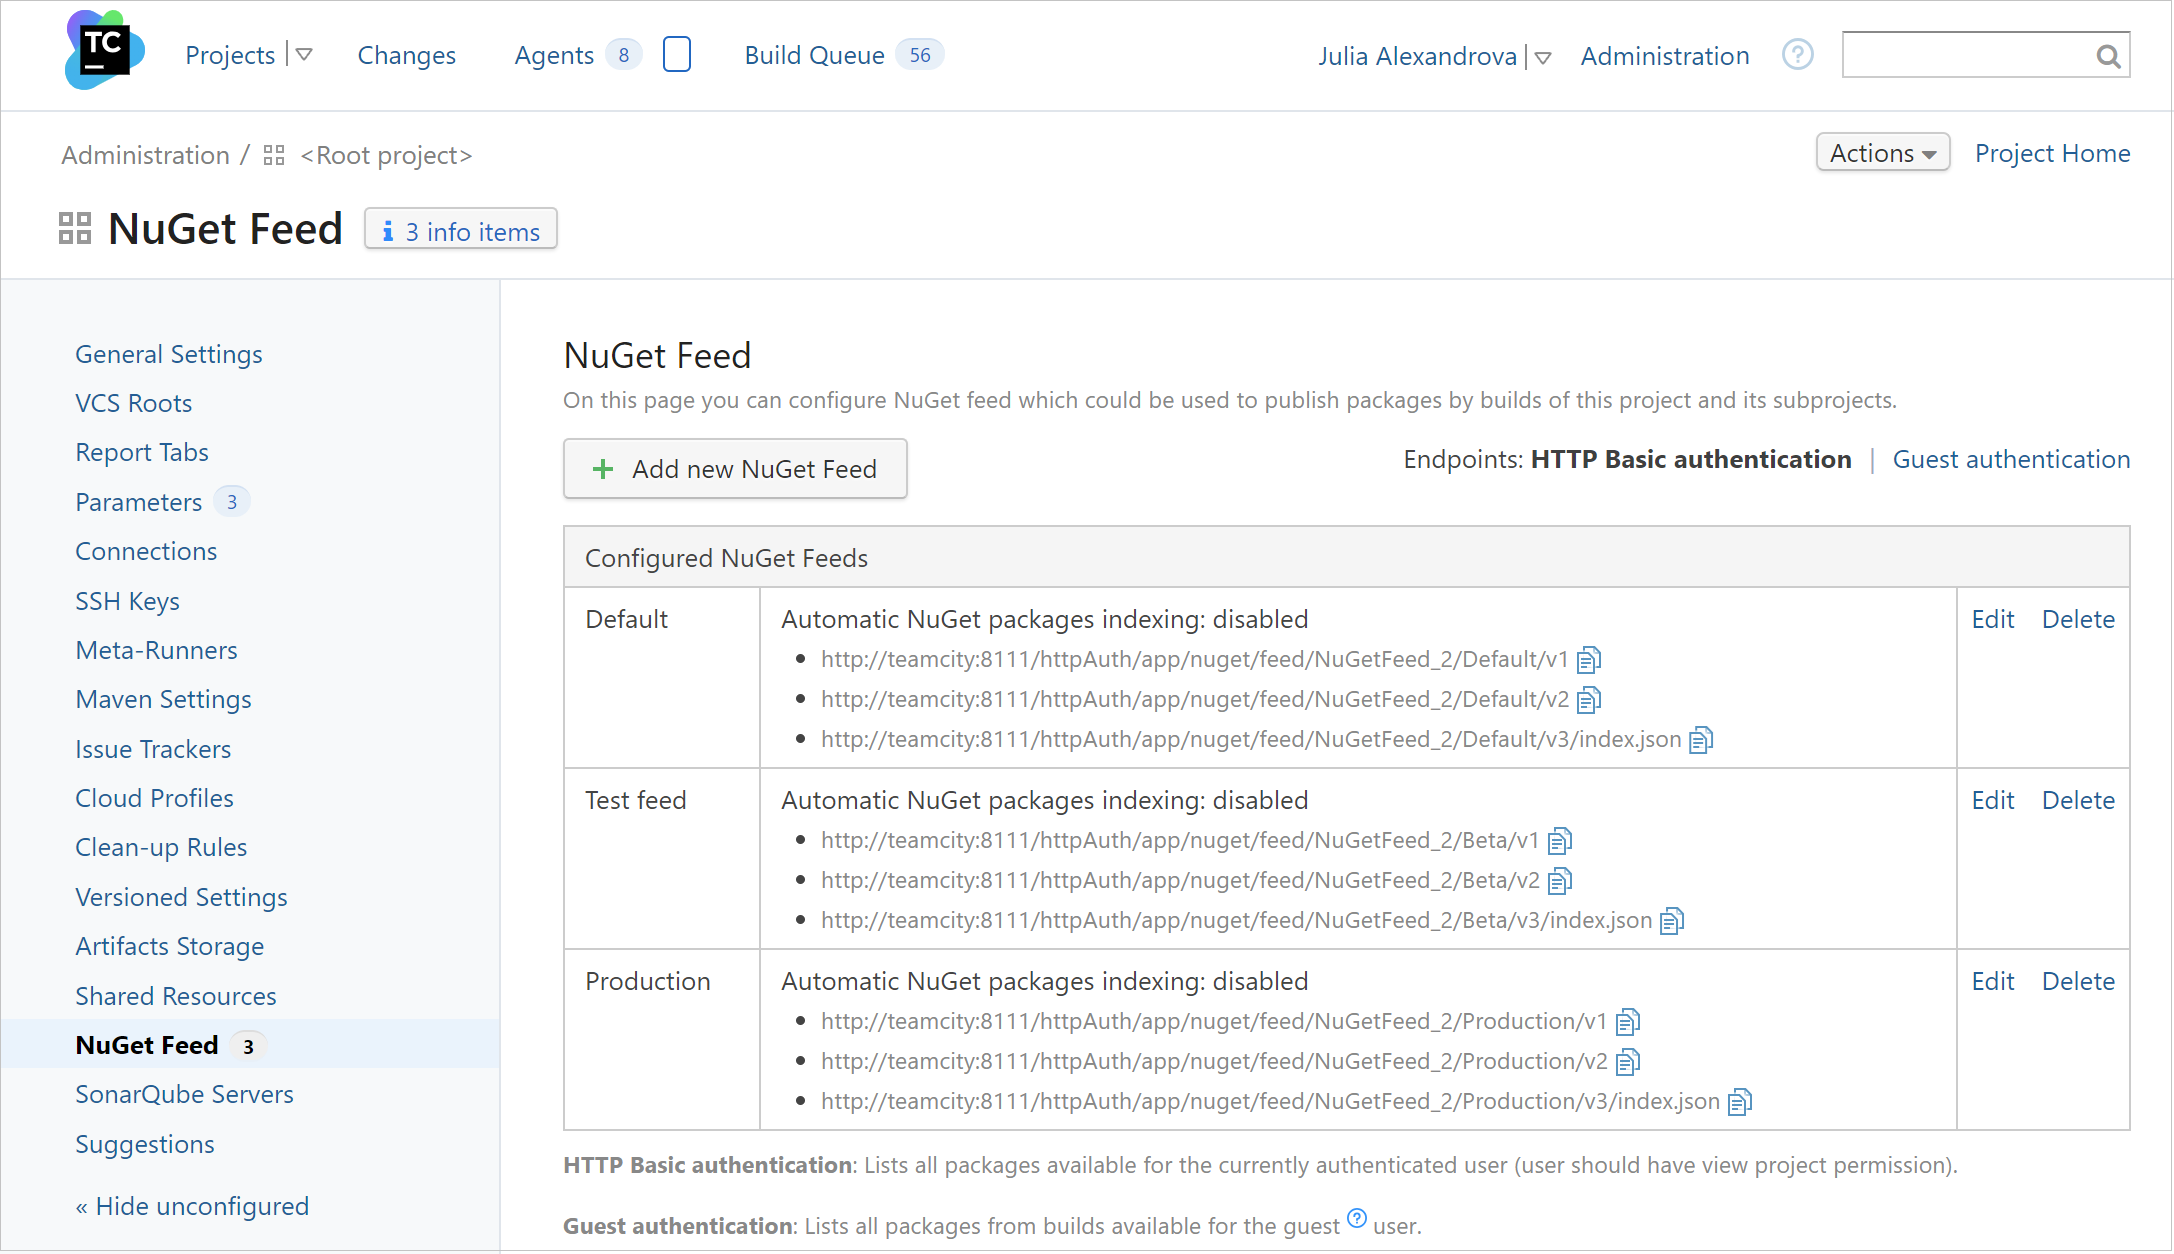Image resolution: width=2174 pixels, height=1254 pixels.
Task: Copy the Production/v1 feed URL
Action: pos(1628,1022)
